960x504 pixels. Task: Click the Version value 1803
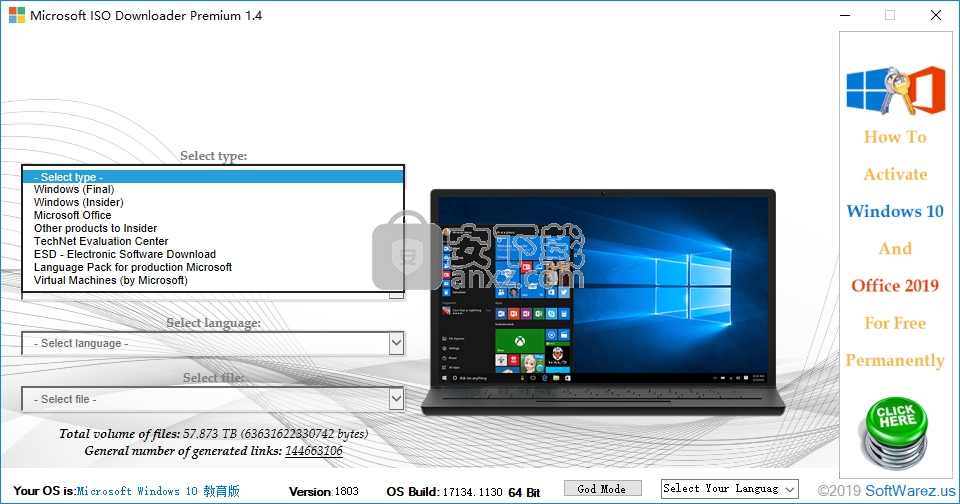(x=347, y=491)
